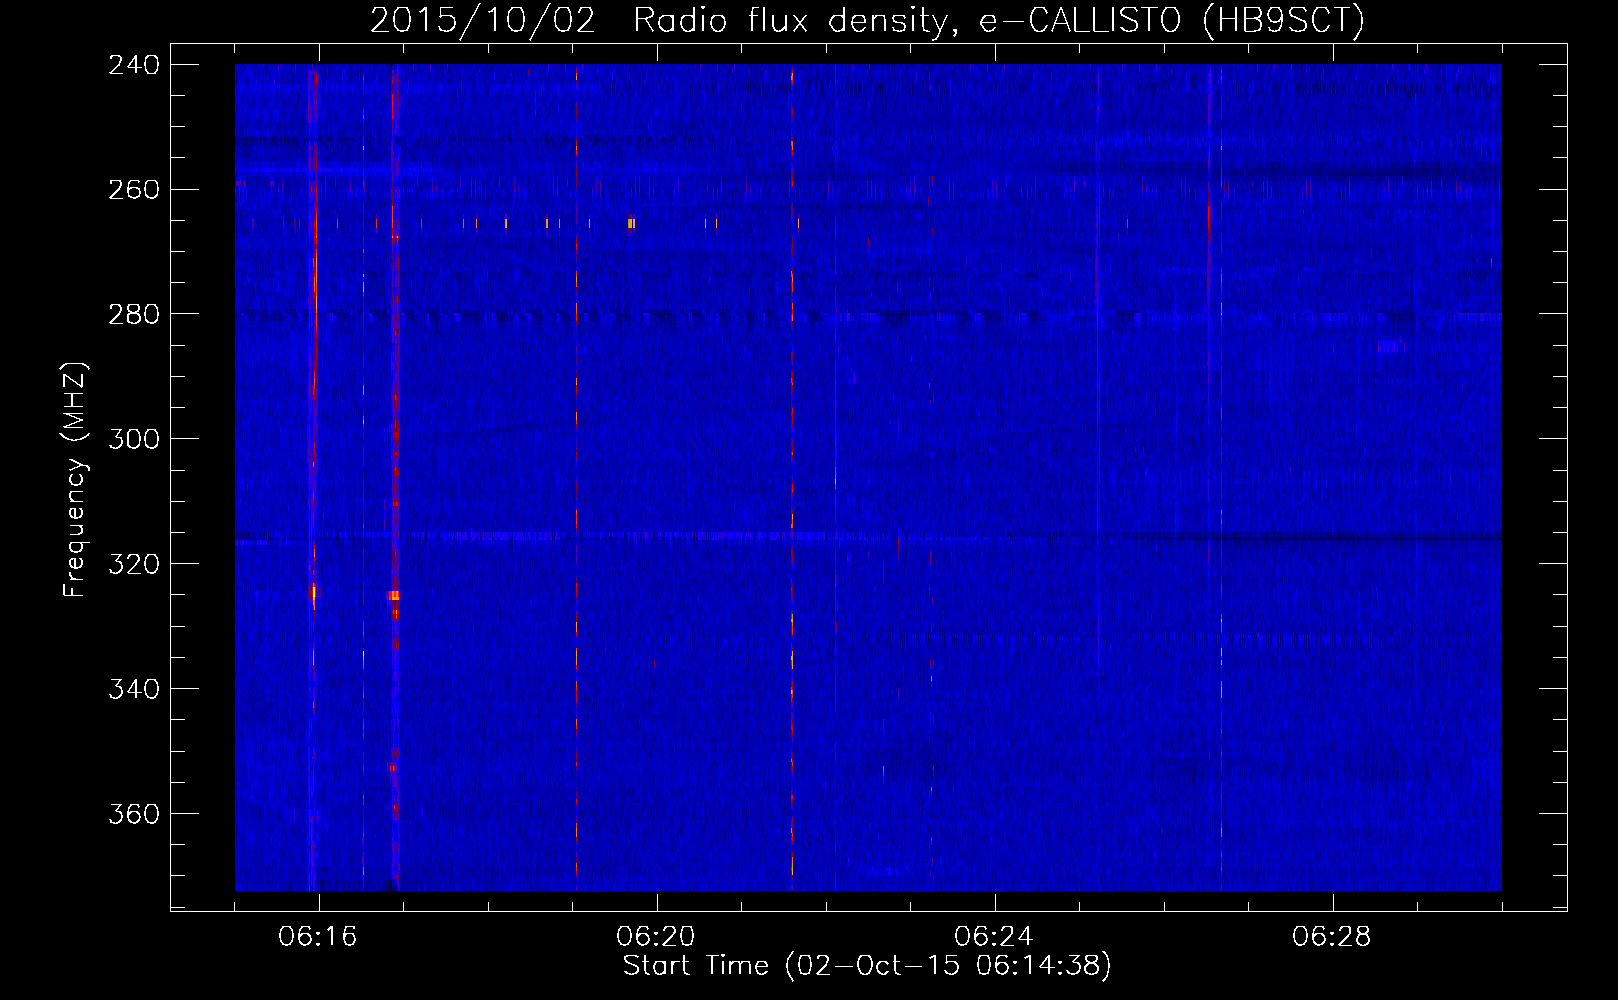
Task: Click the 'Start Time (02-Oct-15 06:14:38)' x-axis label
Action: click(x=867, y=966)
